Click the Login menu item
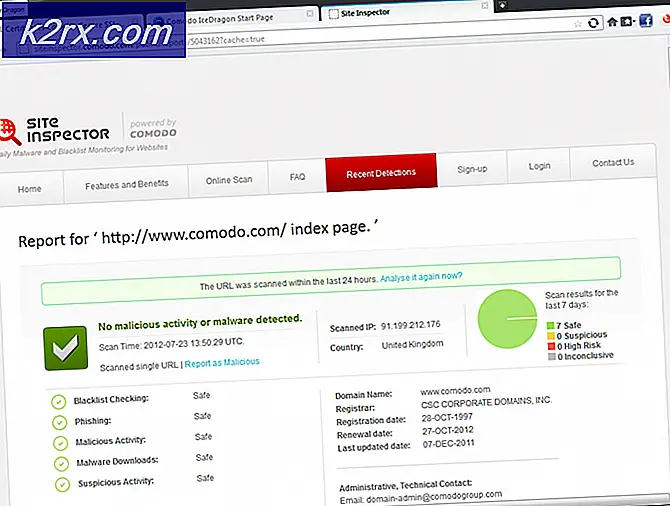 click(x=539, y=166)
